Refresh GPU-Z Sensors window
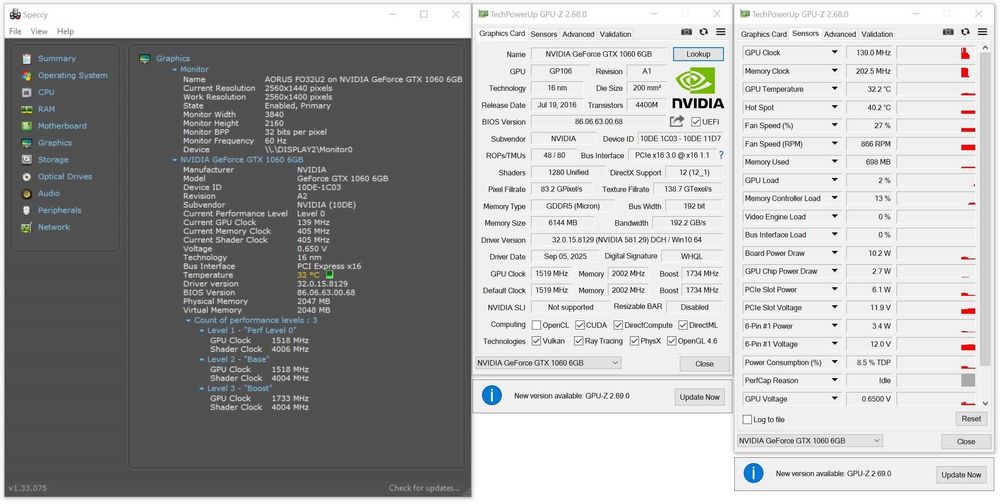The image size is (1000, 504). (966, 32)
